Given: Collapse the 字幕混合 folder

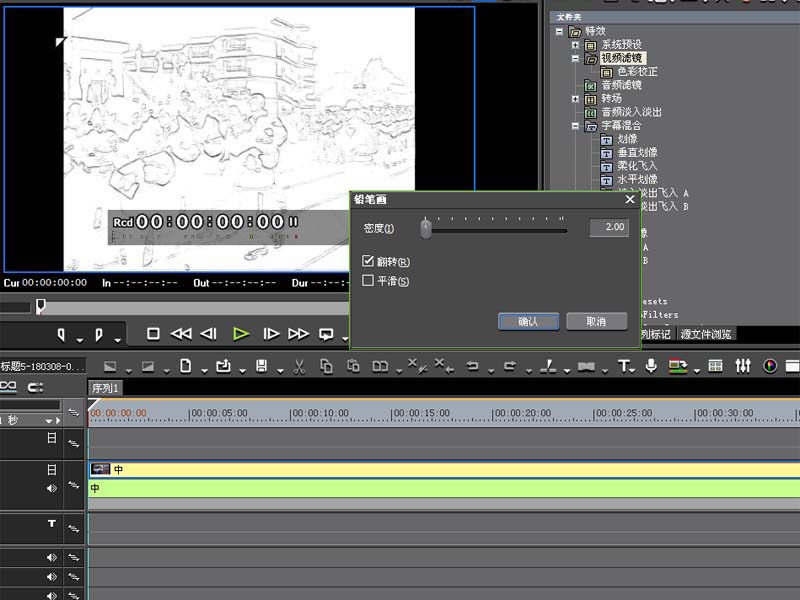Looking at the screenshot, I should click(x=576, y=126).
